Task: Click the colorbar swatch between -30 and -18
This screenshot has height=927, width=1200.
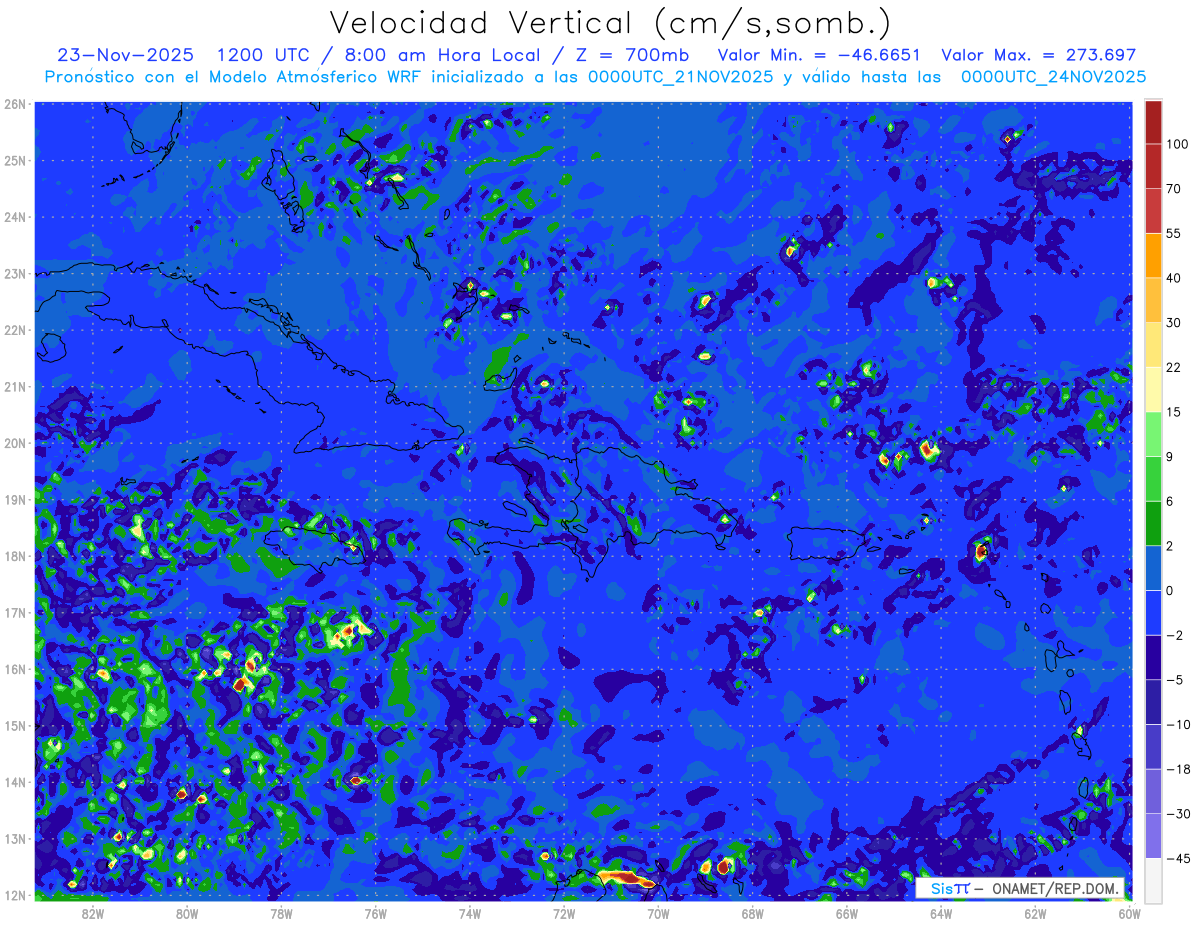Action: [x=1153, y=791]
